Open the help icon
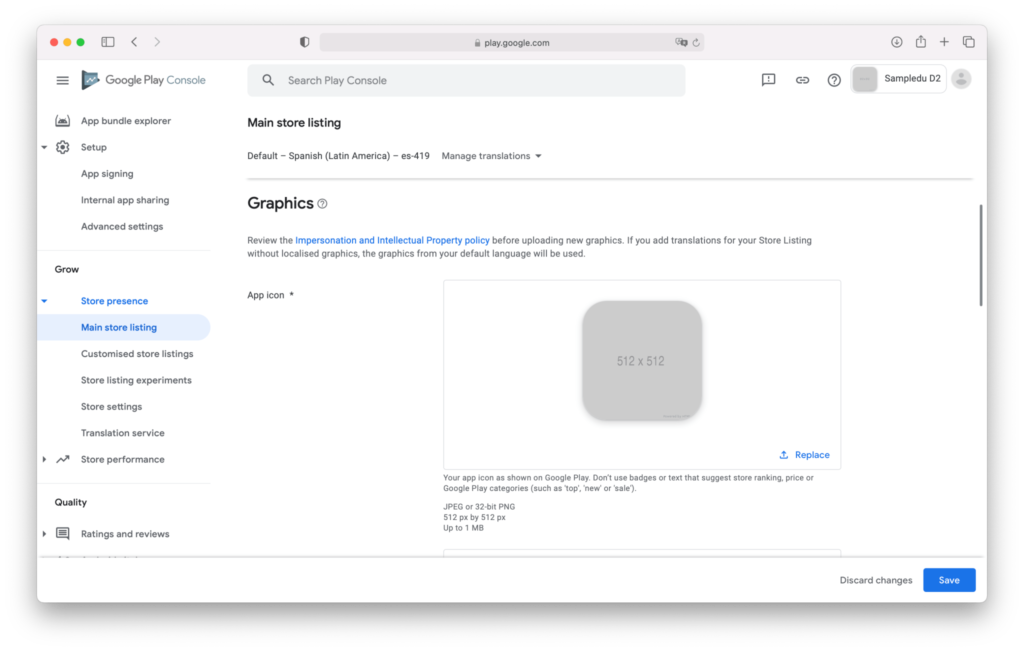1024x651 pixels. [x=834, y=79]
